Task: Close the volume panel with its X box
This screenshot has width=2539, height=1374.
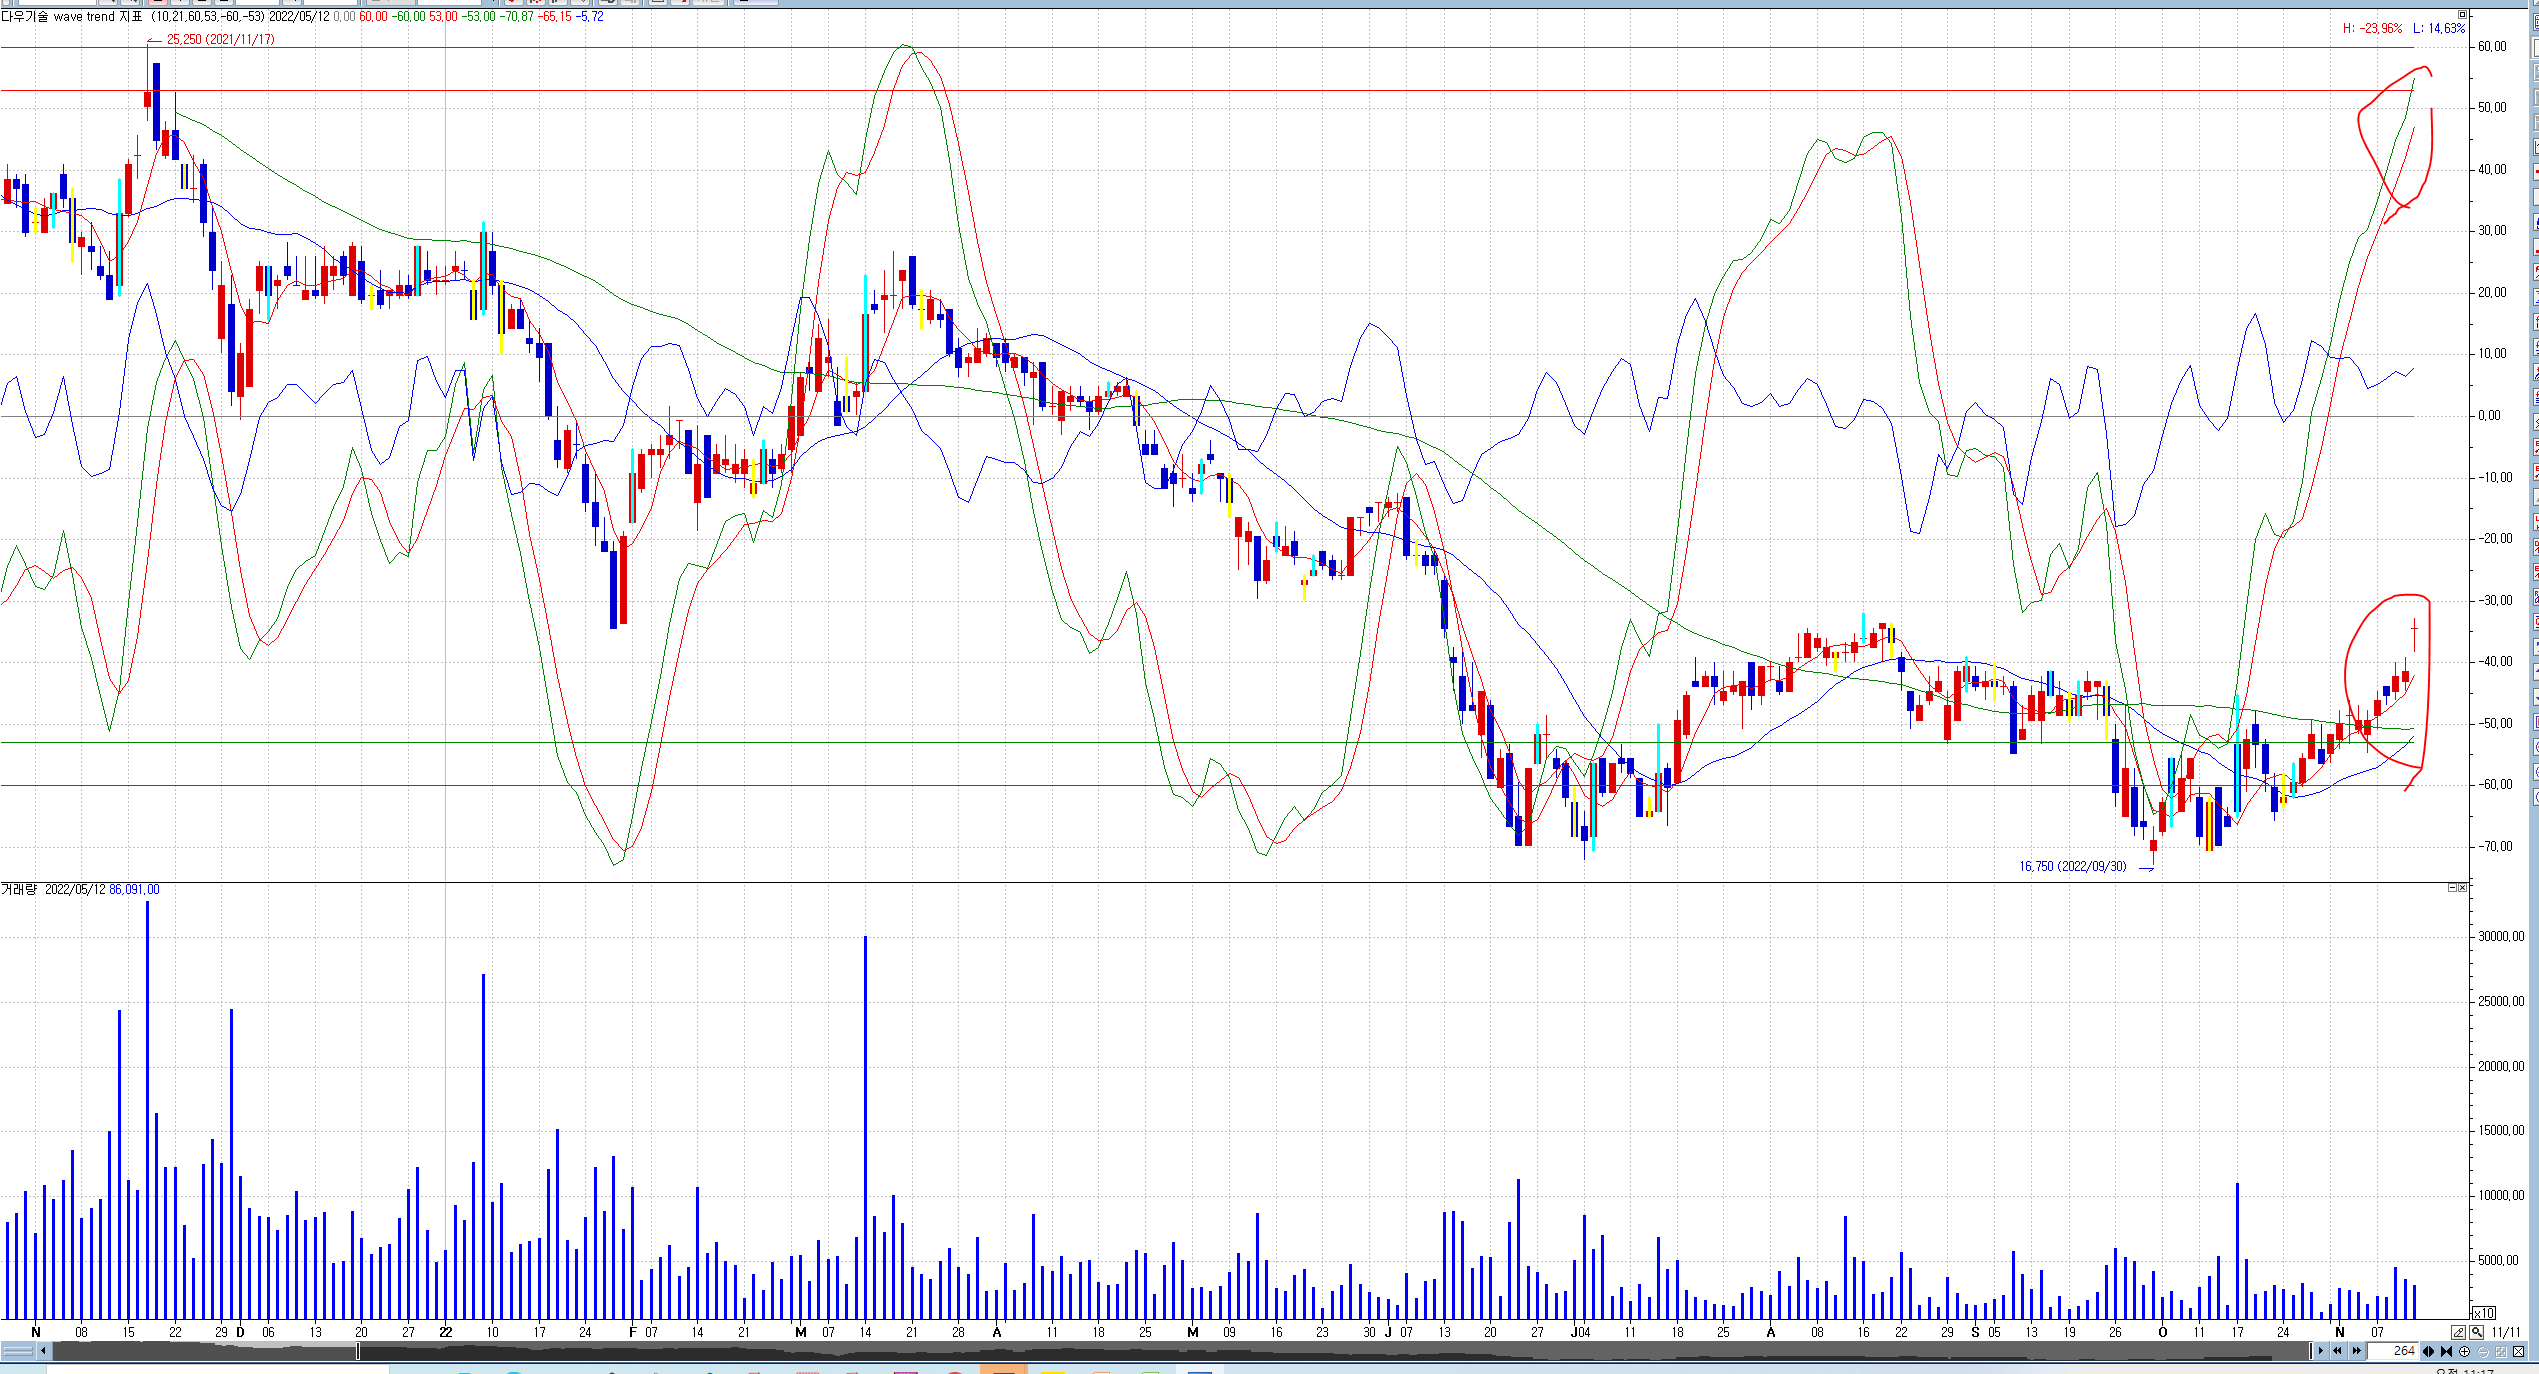Action: click(2462, 887)
